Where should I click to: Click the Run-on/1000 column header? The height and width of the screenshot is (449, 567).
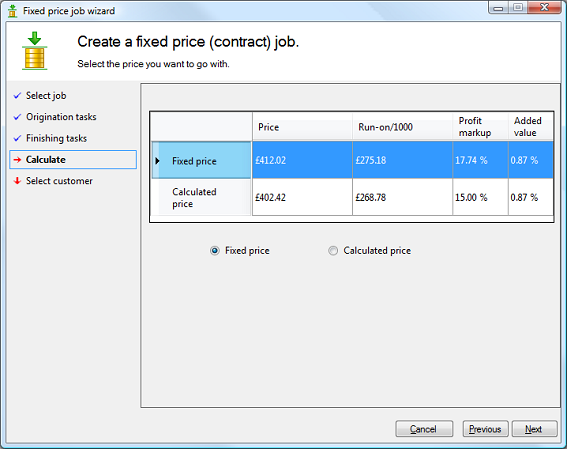point(402,127)
